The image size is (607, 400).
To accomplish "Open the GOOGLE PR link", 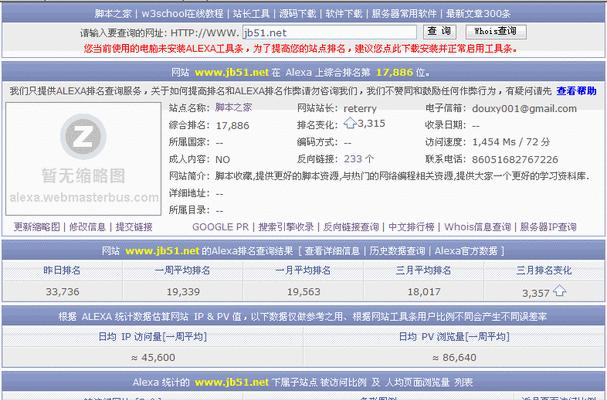I will point(220,227).
